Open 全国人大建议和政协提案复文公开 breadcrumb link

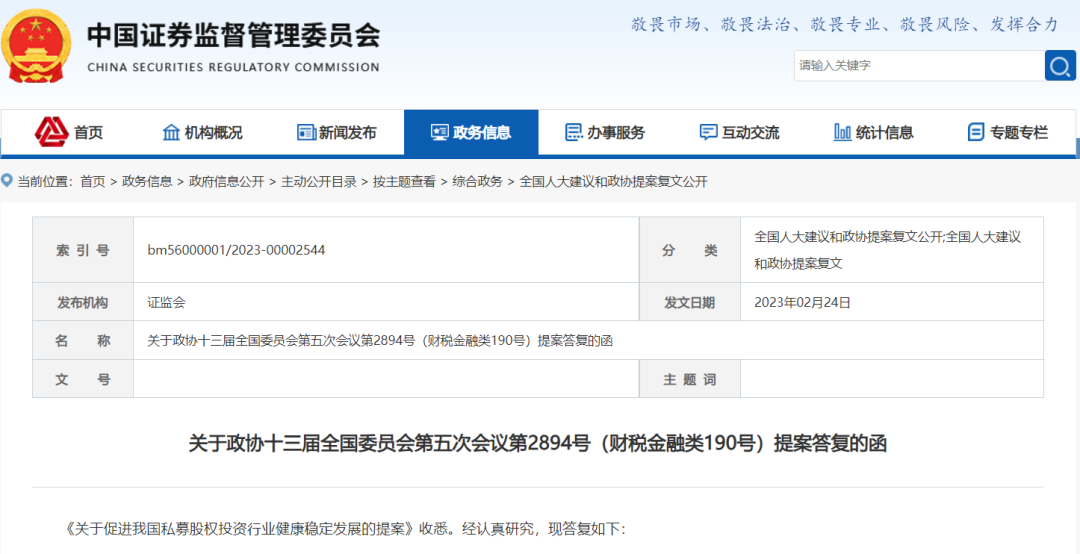613,182
